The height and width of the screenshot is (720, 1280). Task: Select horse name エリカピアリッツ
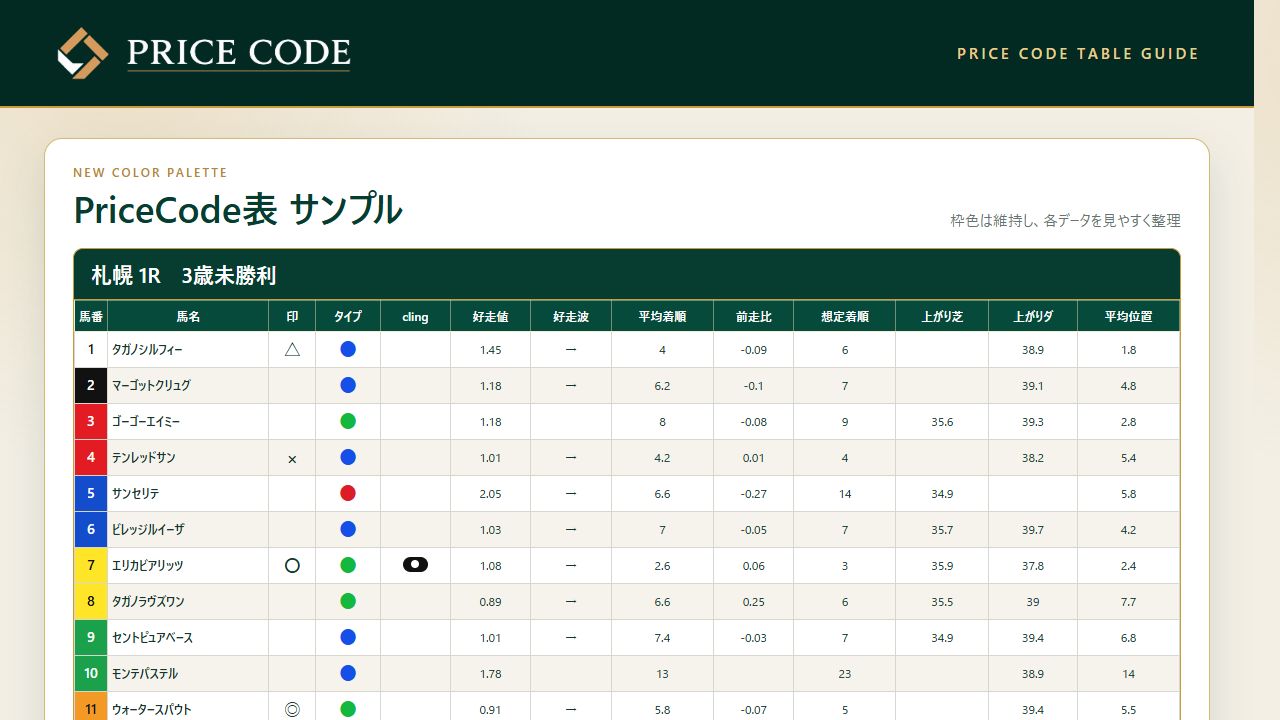[x=148, y=566]
